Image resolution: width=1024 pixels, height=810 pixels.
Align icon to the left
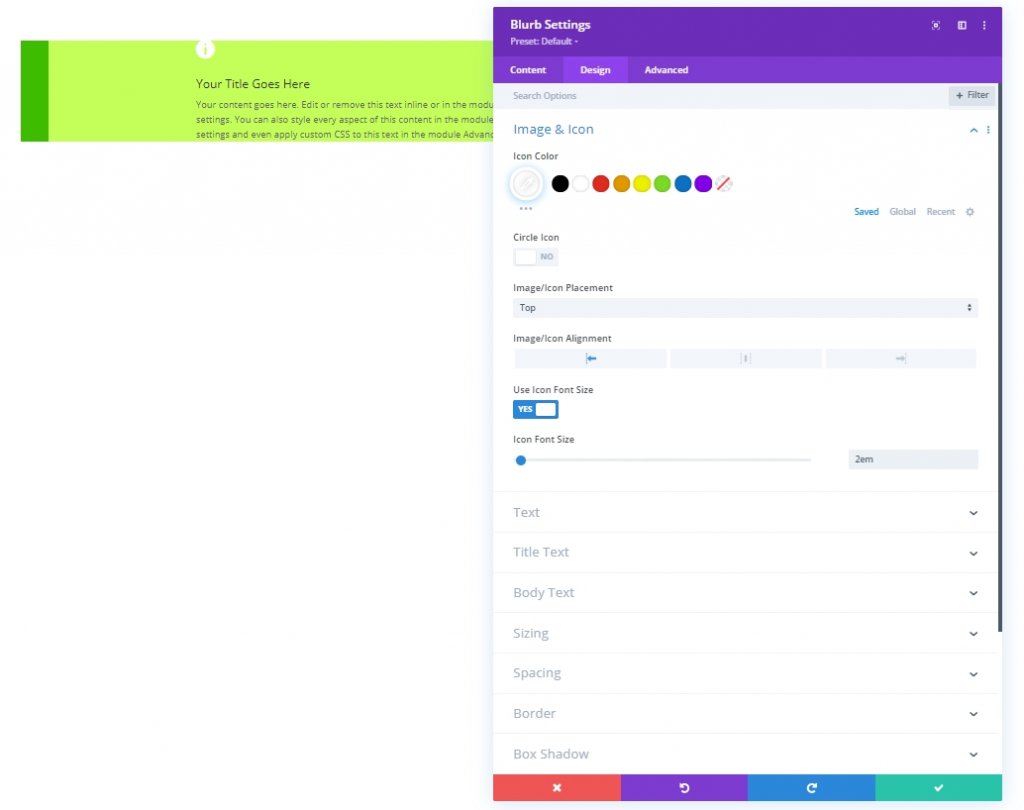point(590,359)
